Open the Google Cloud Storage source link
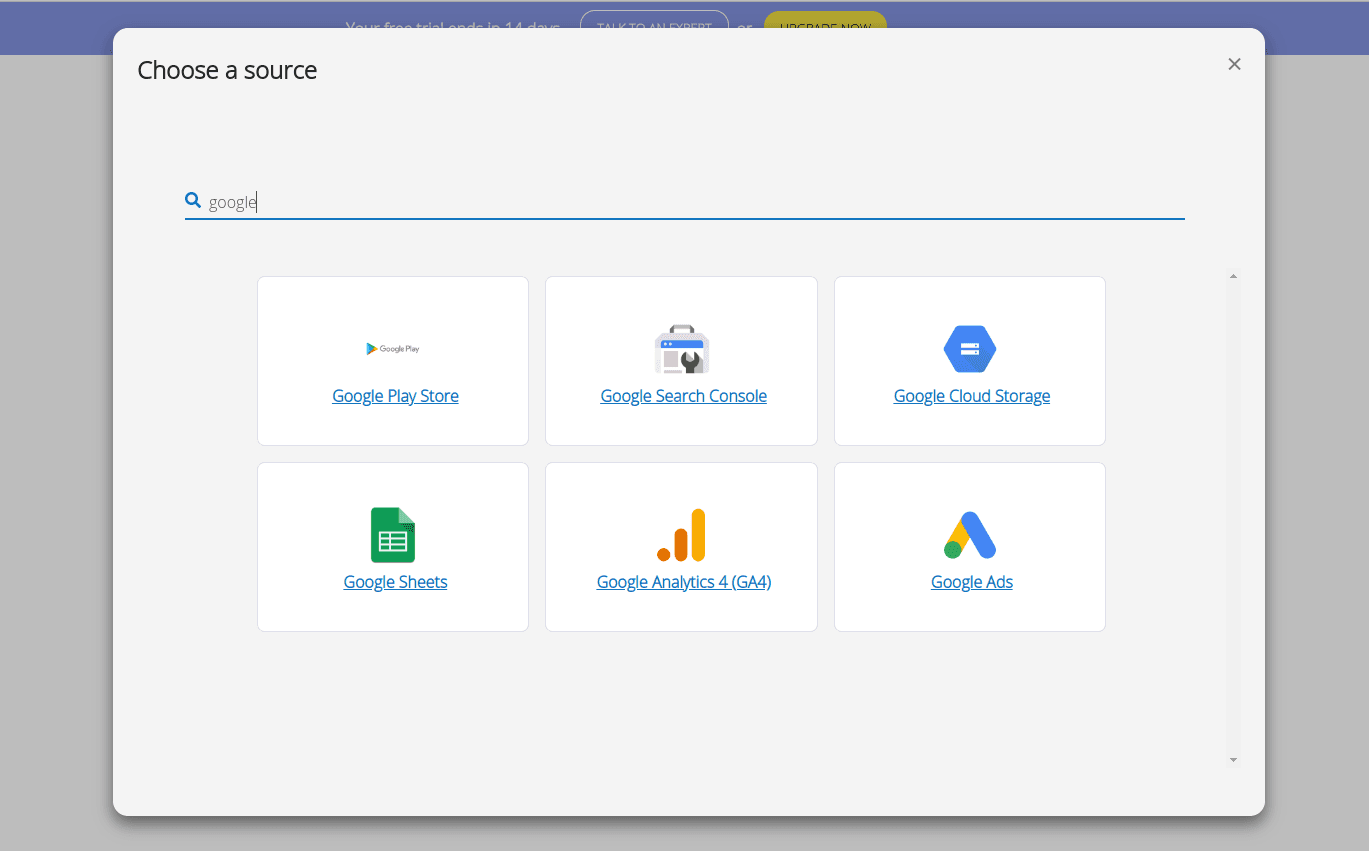This screenshot has height=851, width=1369. tap(971, 395)
